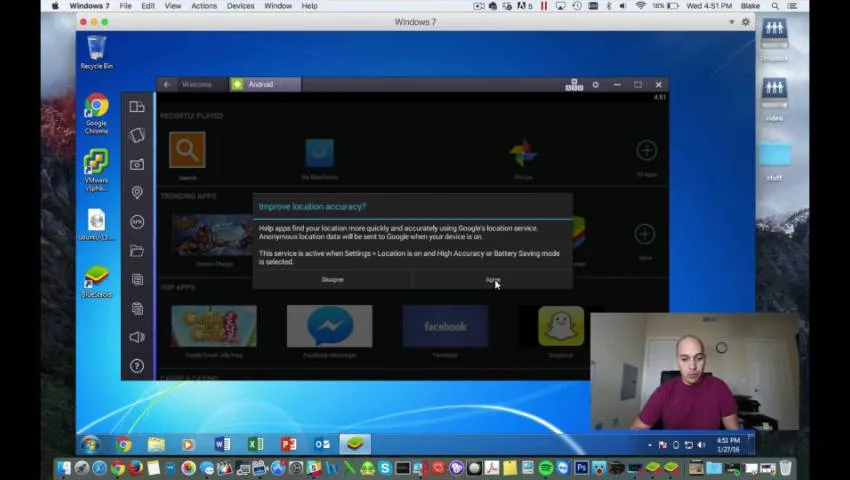Open Photoshop in the Mac dock
850x480 pixels.
point(582,468)
